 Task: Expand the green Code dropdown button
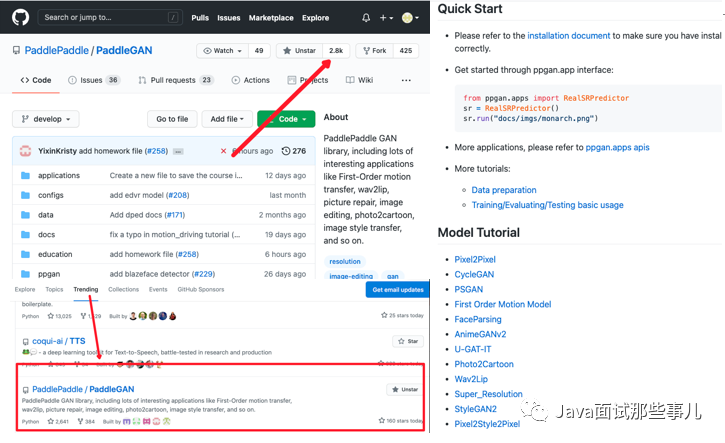pos(286,119)
